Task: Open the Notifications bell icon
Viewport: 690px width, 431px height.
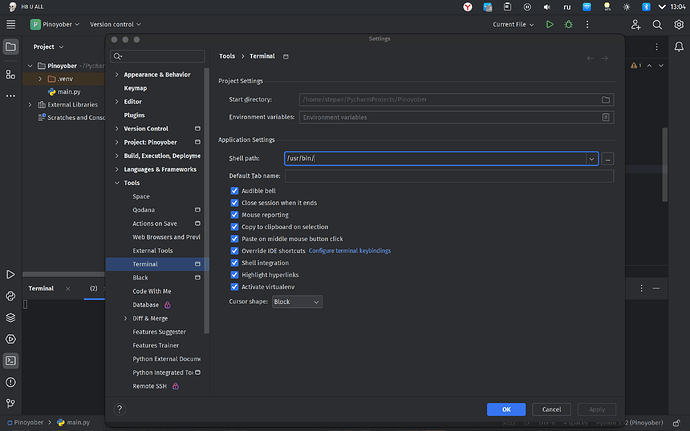Action: [x=679, y=46]
